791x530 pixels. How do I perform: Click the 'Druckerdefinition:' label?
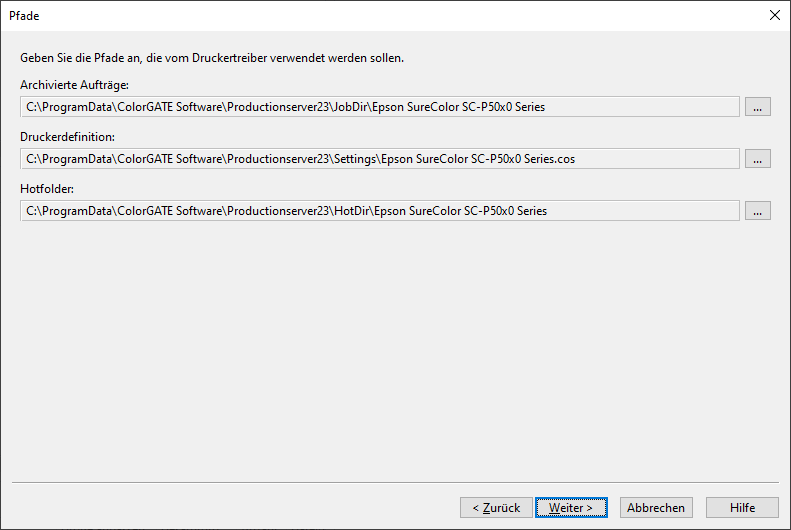(x=68, y=136)
